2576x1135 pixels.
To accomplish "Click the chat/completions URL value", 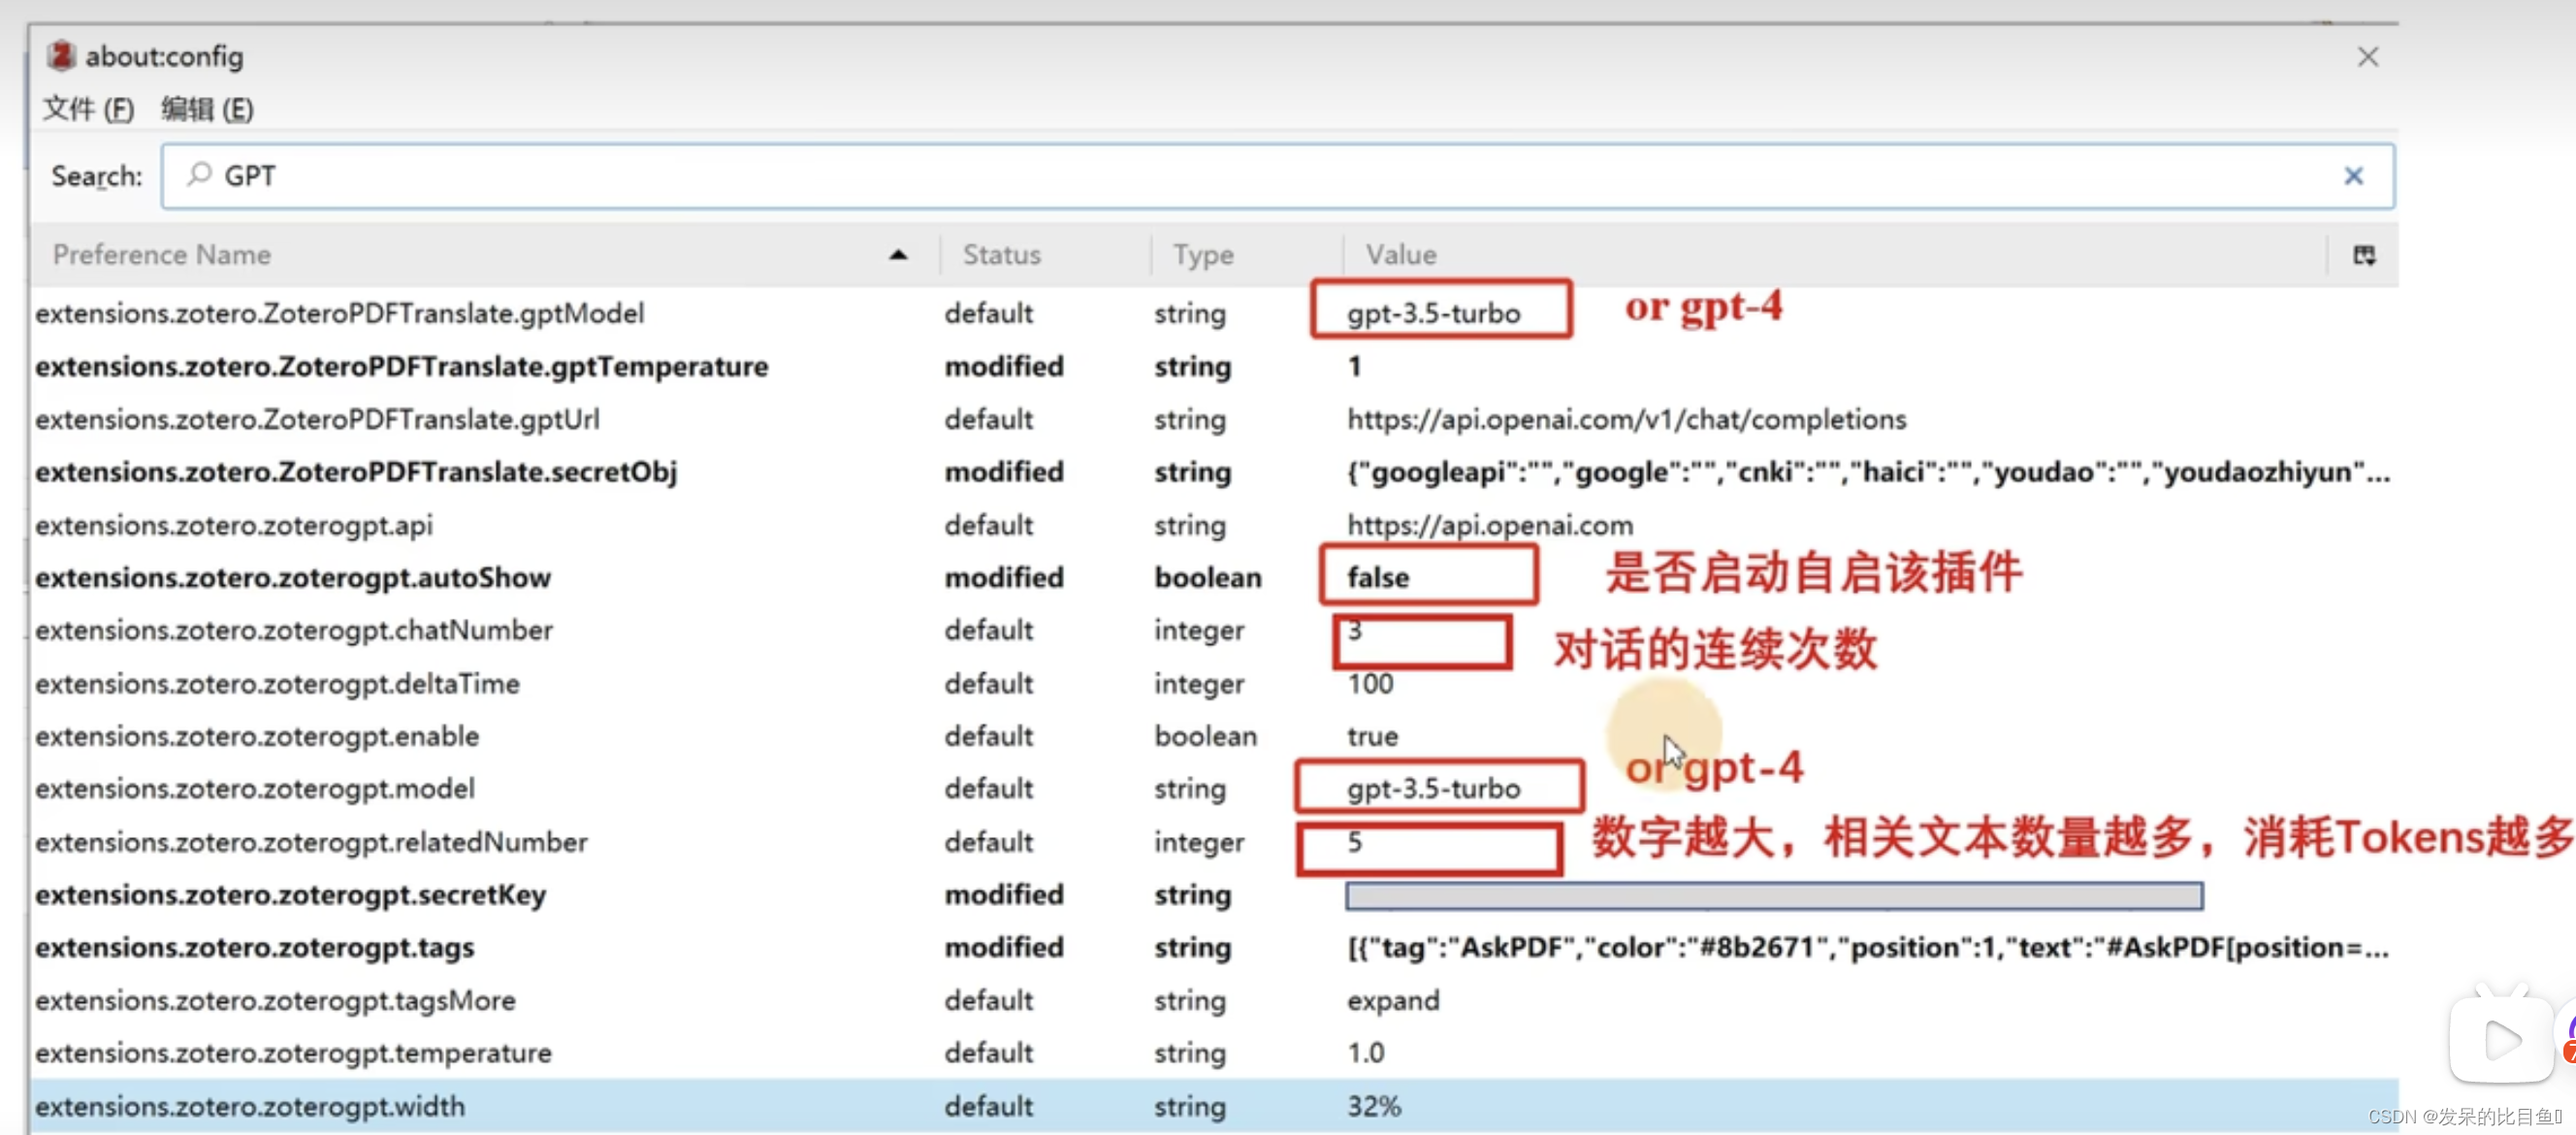I will pyautogui.click(x=1626, y=419).
